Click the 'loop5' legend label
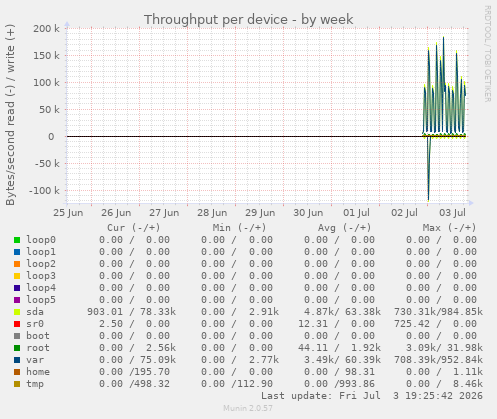Screen dimensions: 497x419 (41, 300)
